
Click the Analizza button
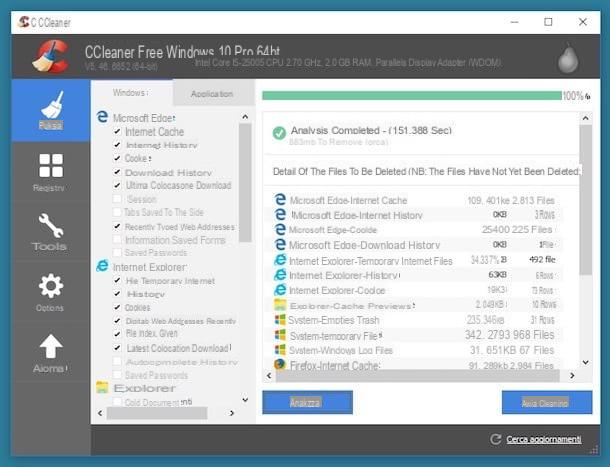tap(307, 402)
